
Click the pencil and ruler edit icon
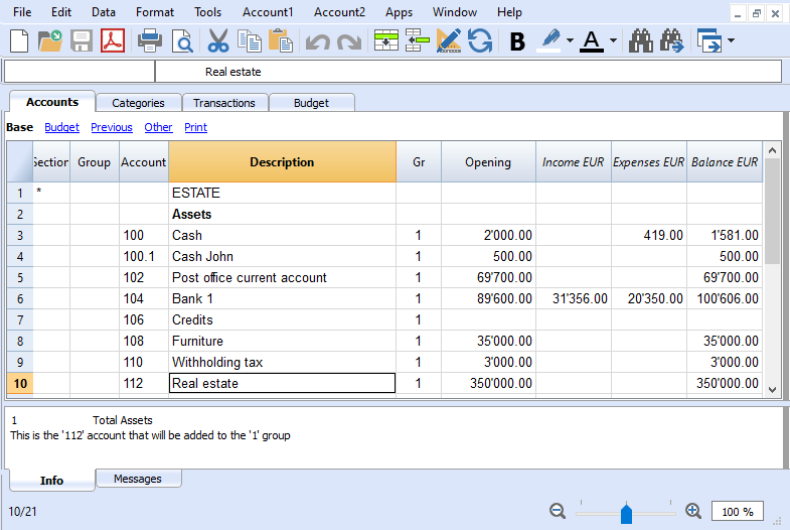448,41
